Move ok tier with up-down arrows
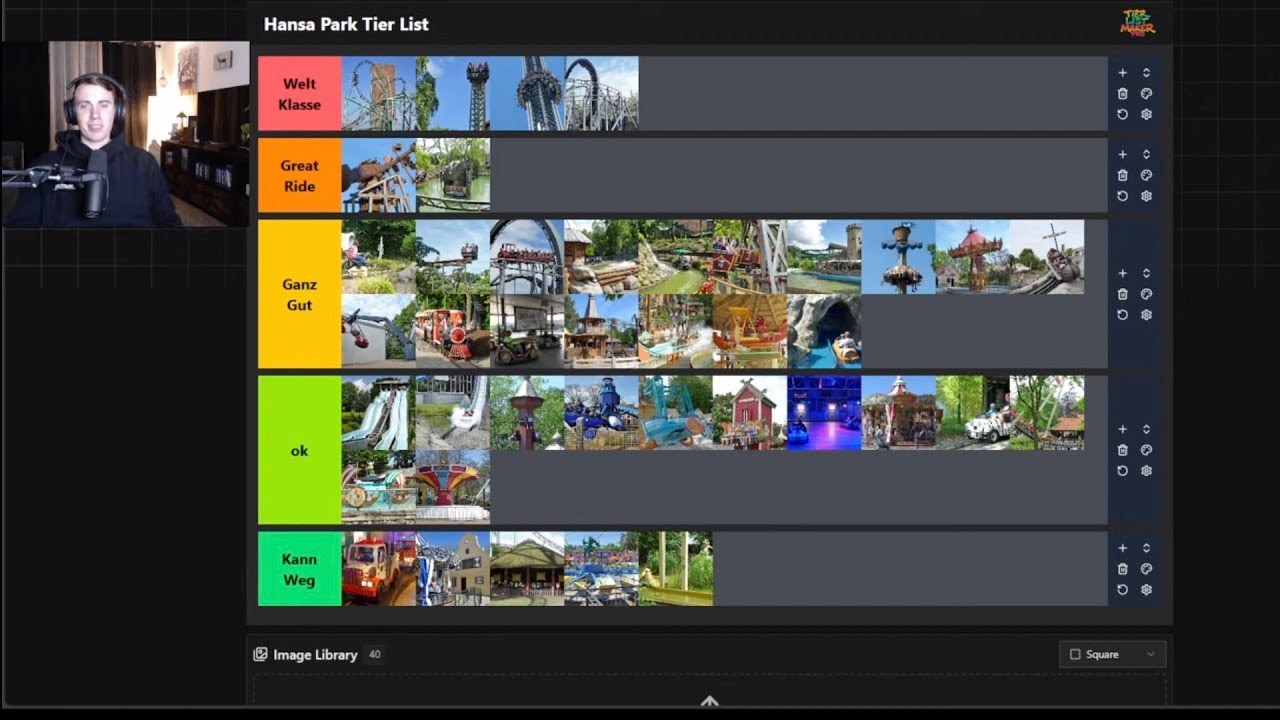 click(1146, 430)
